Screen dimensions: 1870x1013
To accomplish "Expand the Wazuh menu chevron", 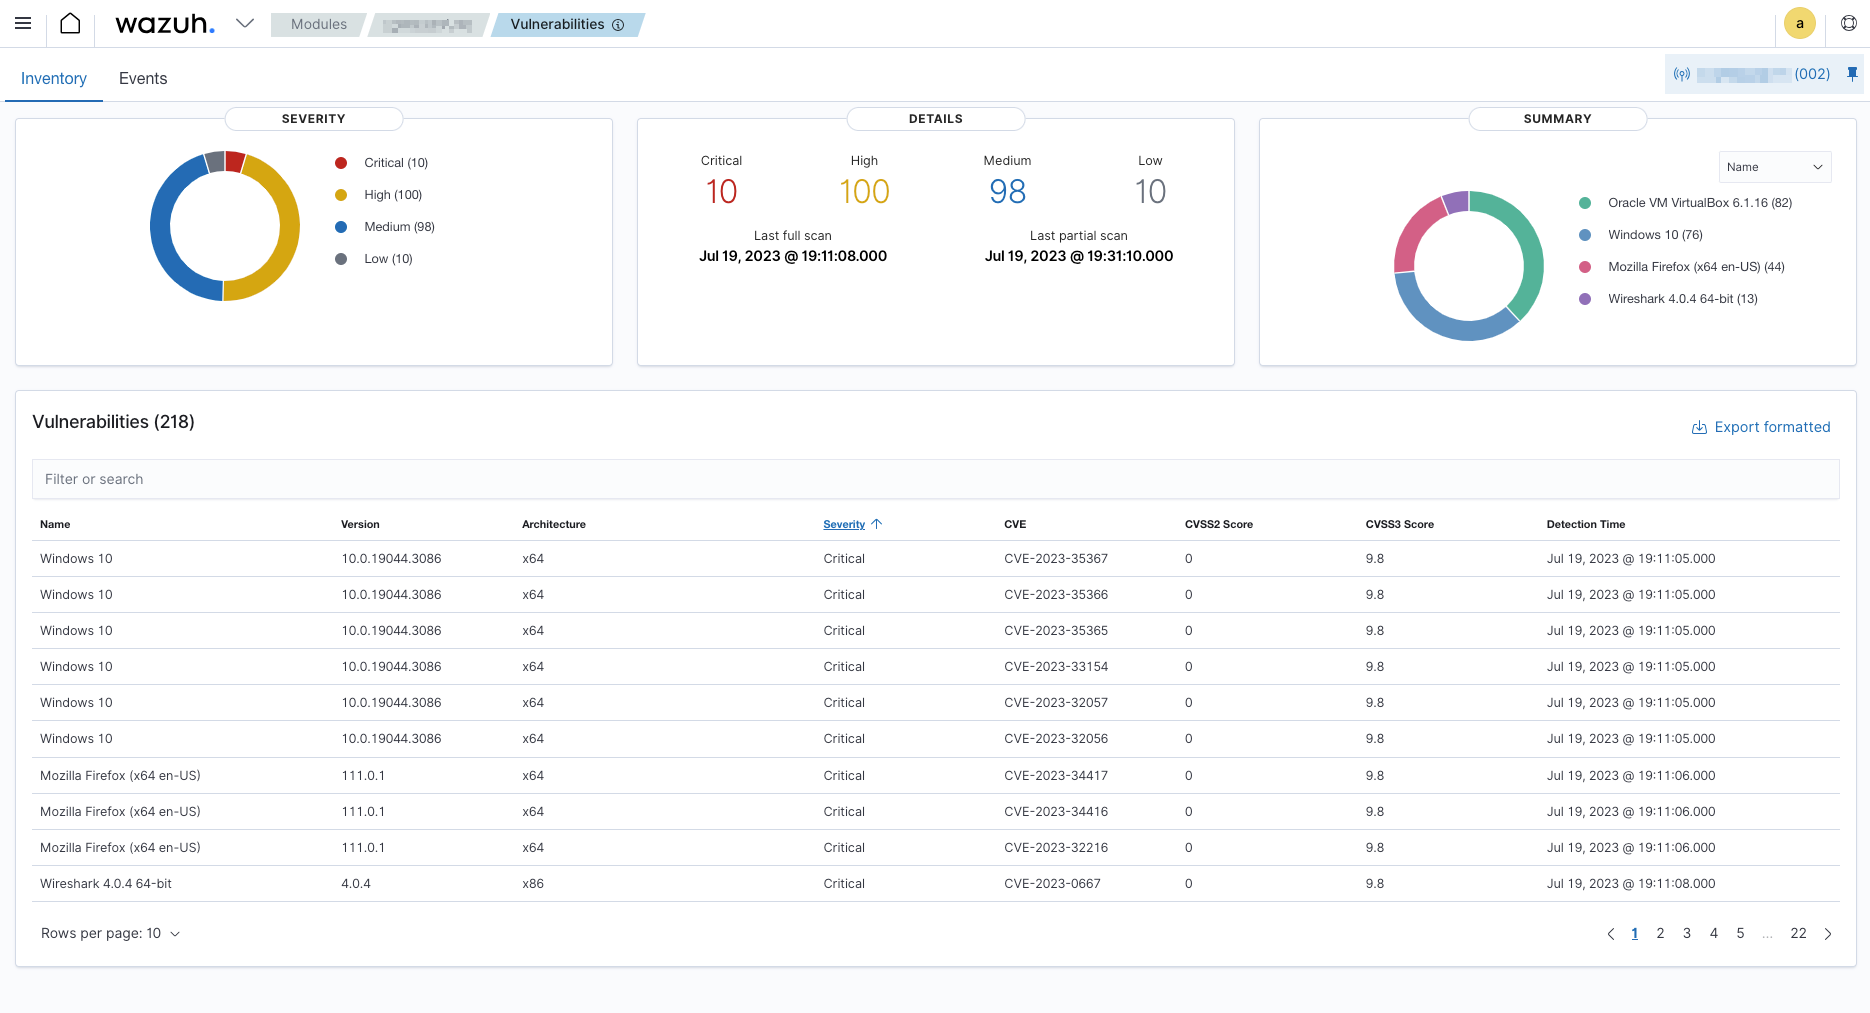I will pyautogui.click(x=245, y=24).
